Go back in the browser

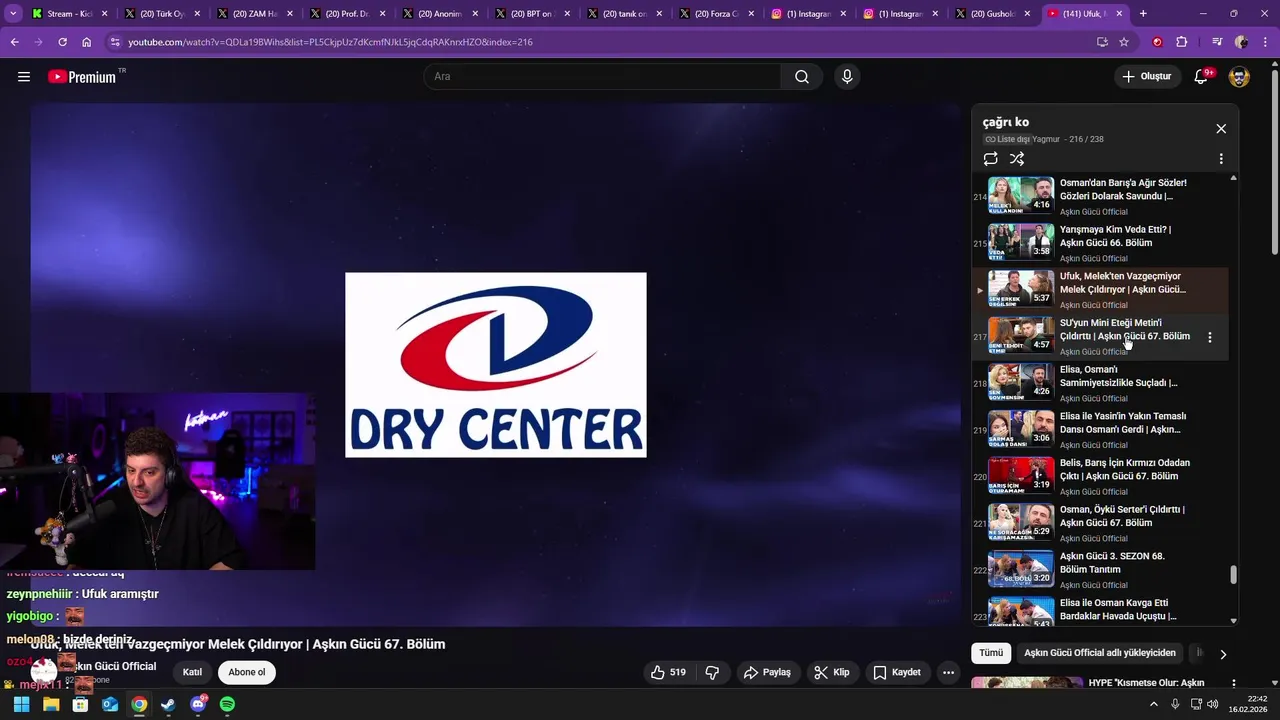14,42
